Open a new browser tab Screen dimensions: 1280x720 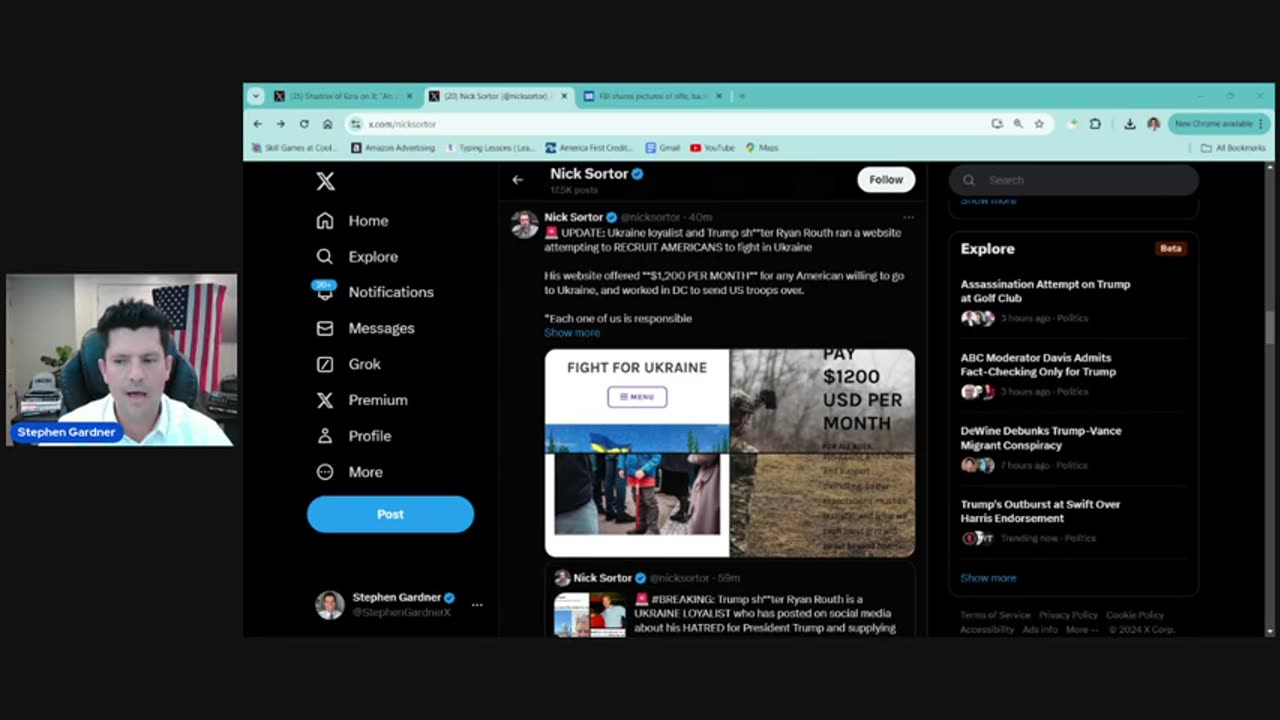[742, 96]
